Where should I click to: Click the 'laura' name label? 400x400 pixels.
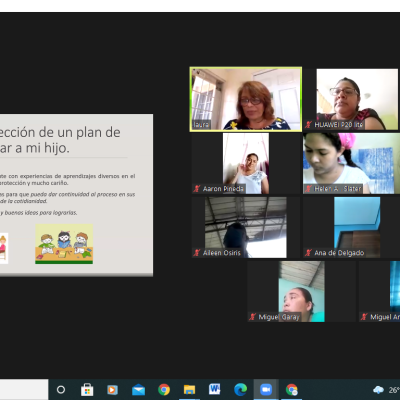click(201, 125)
